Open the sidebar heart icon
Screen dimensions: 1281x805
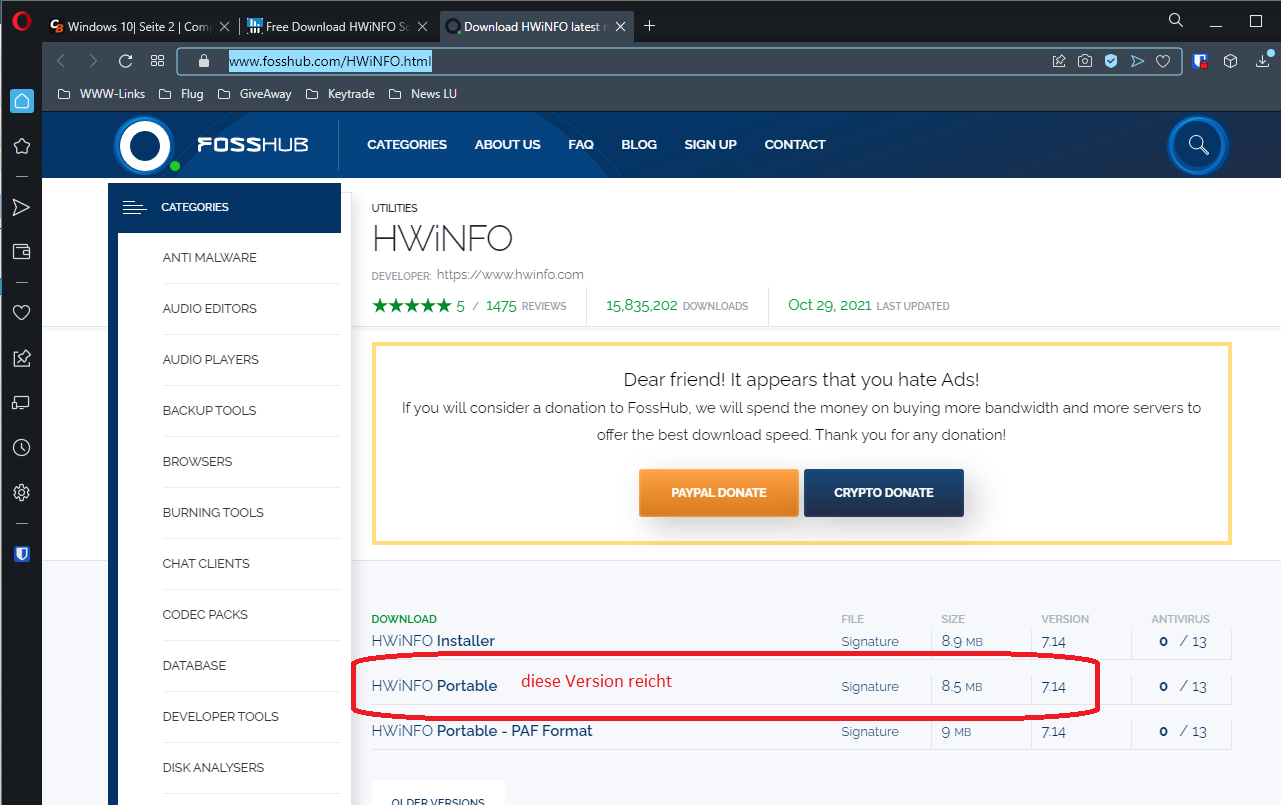pos(21,313)
